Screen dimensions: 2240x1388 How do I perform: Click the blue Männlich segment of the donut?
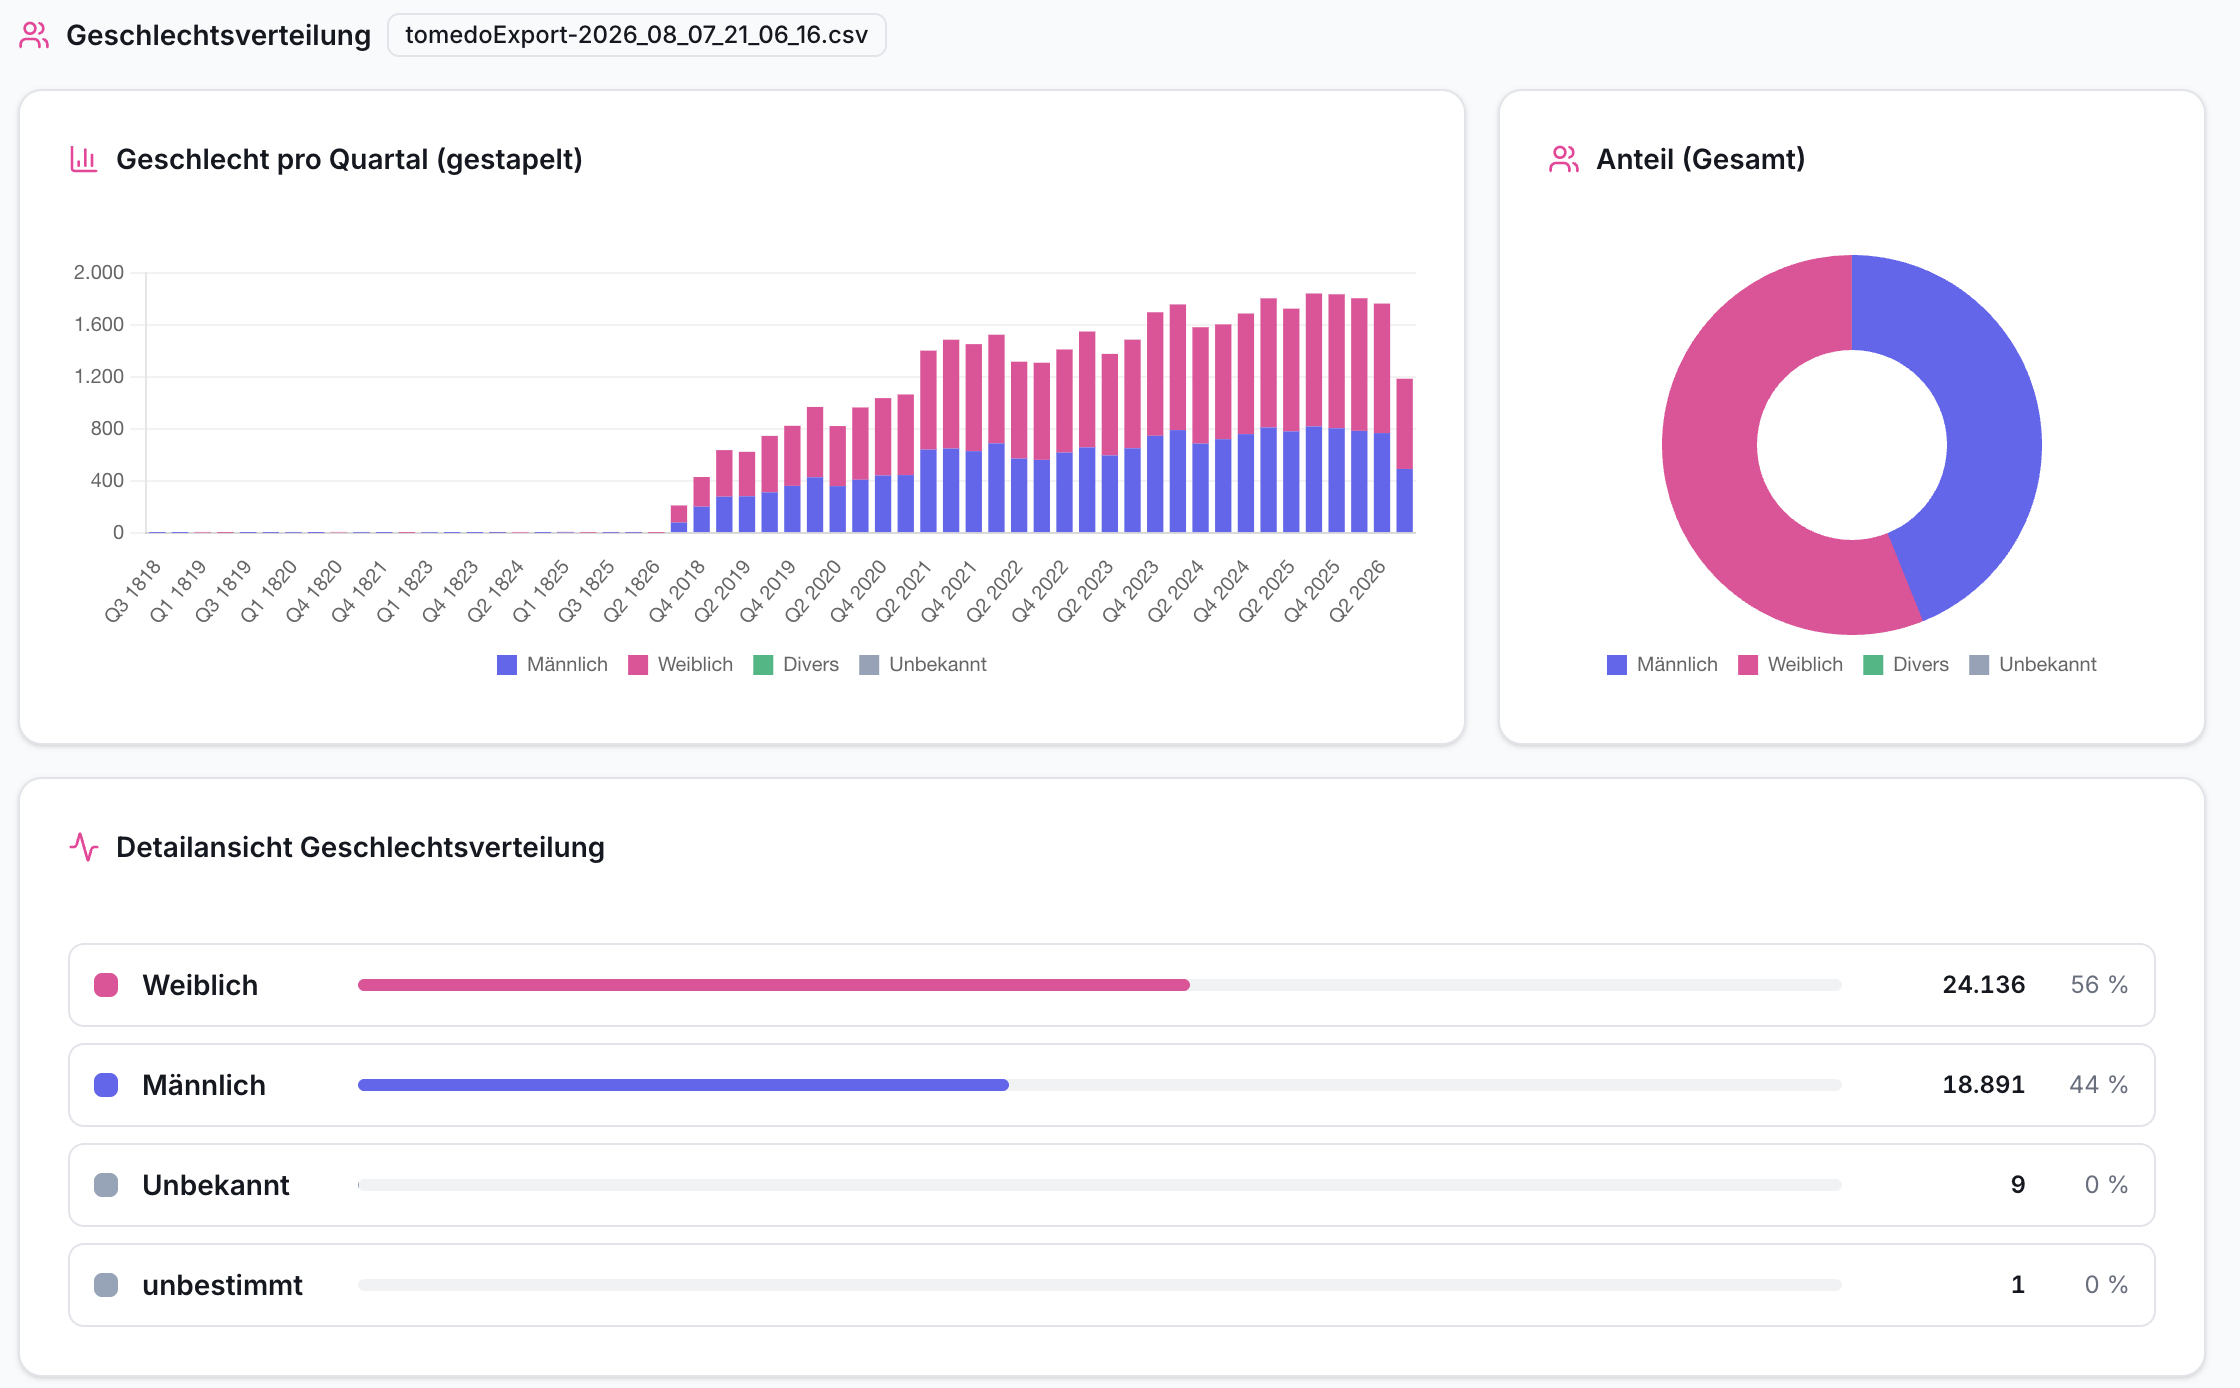click(1990, 420)
